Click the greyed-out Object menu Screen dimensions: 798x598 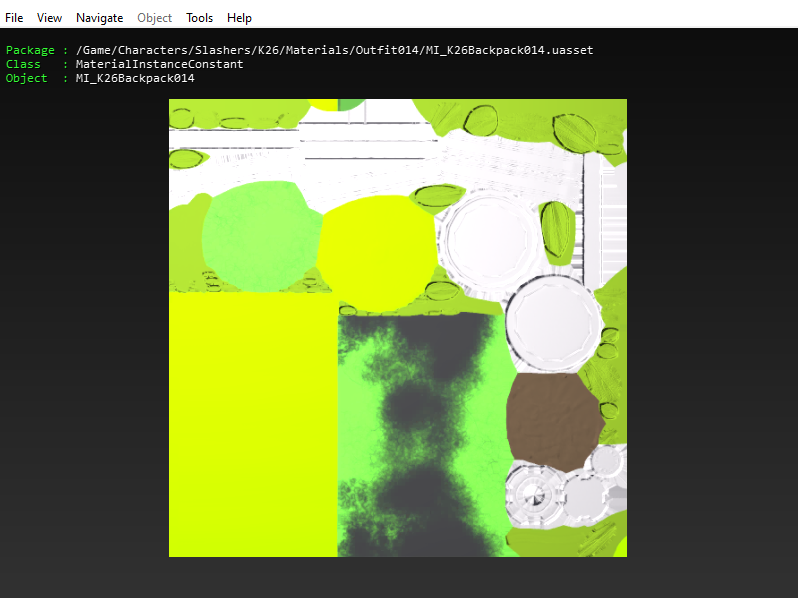point(155,18)
